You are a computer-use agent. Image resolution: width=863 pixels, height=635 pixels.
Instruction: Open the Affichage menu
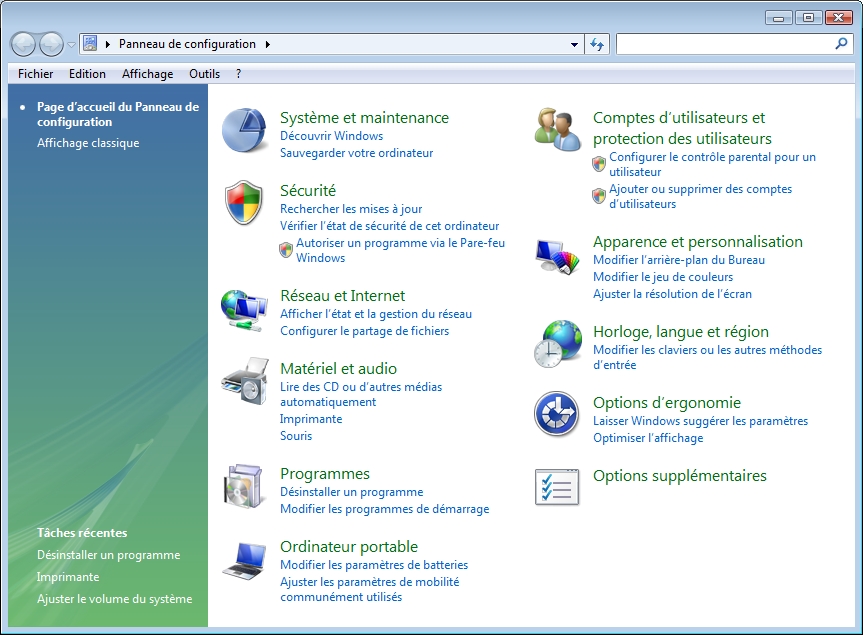pos(147,74)
